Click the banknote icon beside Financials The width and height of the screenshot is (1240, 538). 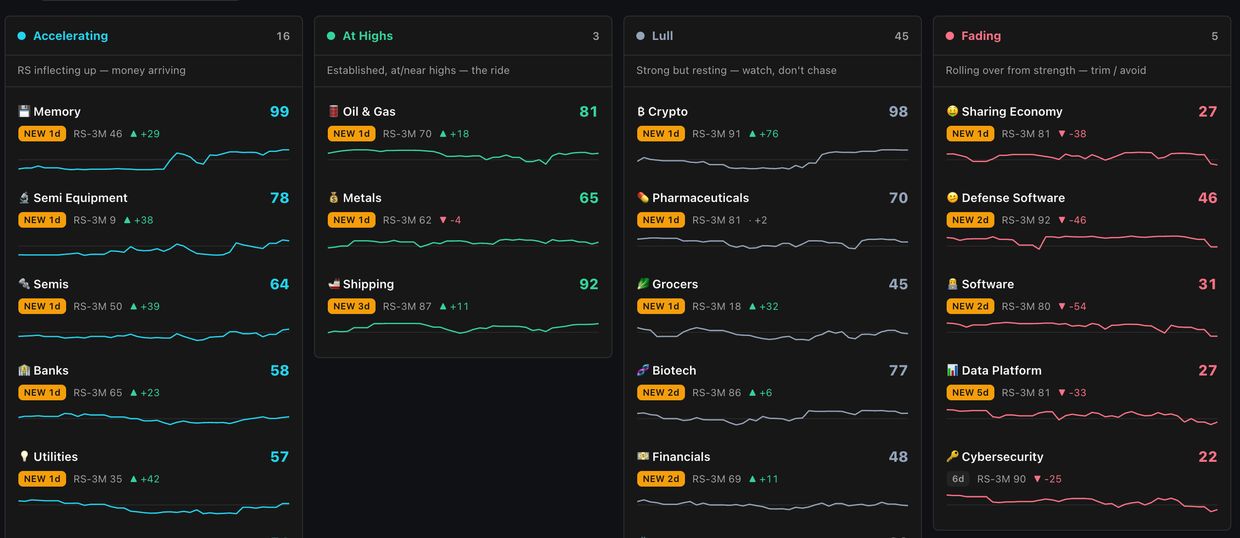point(643,457)
